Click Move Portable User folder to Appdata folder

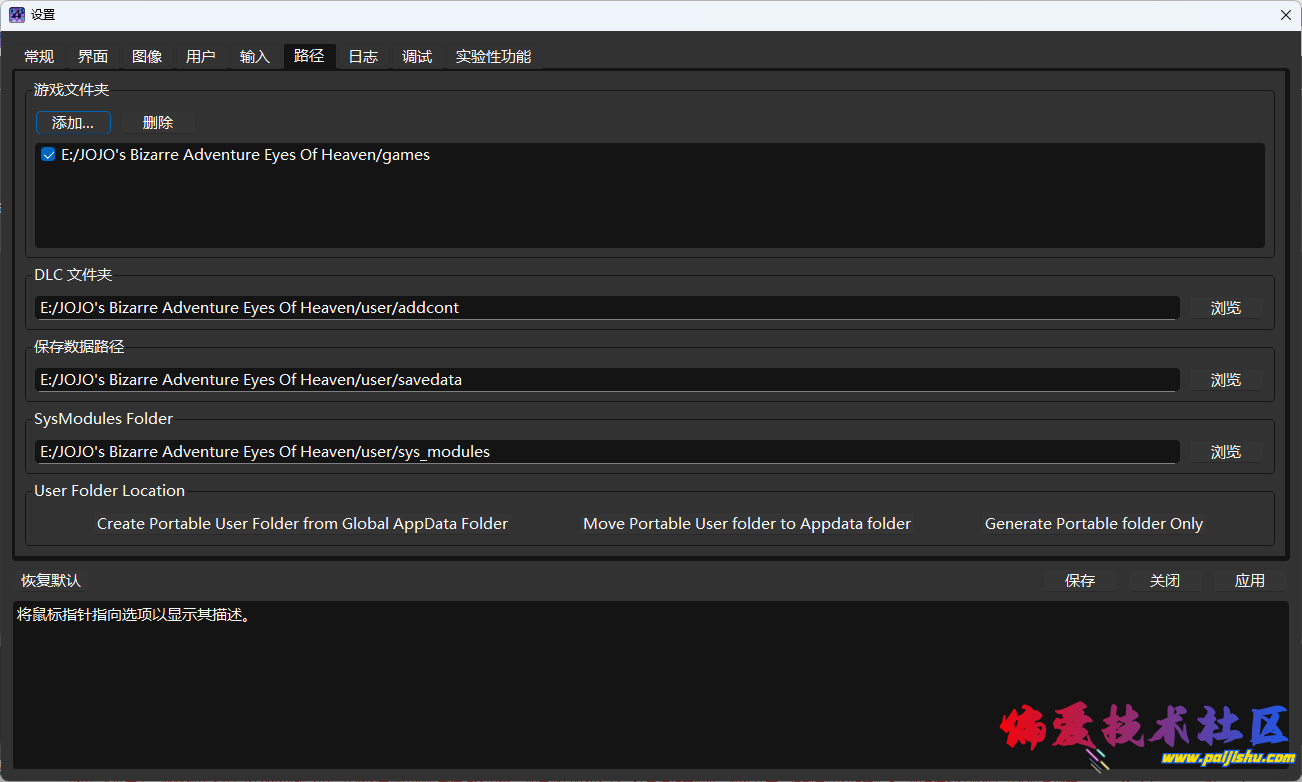point(747,524)
